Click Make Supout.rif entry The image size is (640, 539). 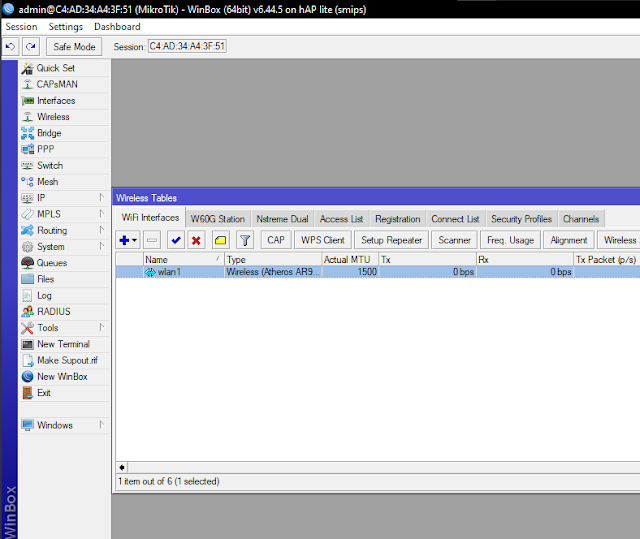pyautogui.click(x=64, y=361)
